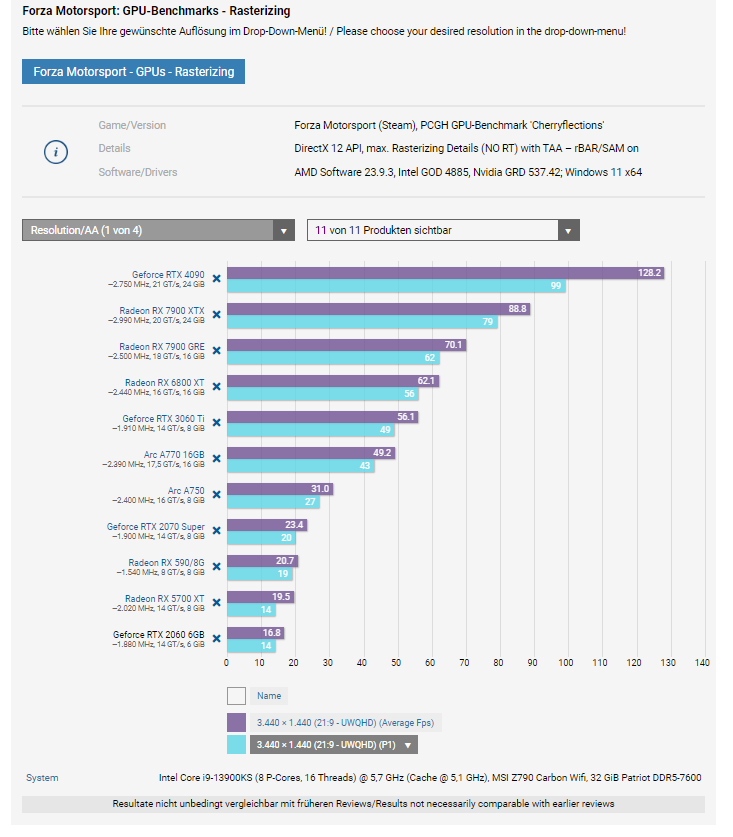Click the Game/Version label
The width and height of the screenshot is (733, 837).
[132, 125]
